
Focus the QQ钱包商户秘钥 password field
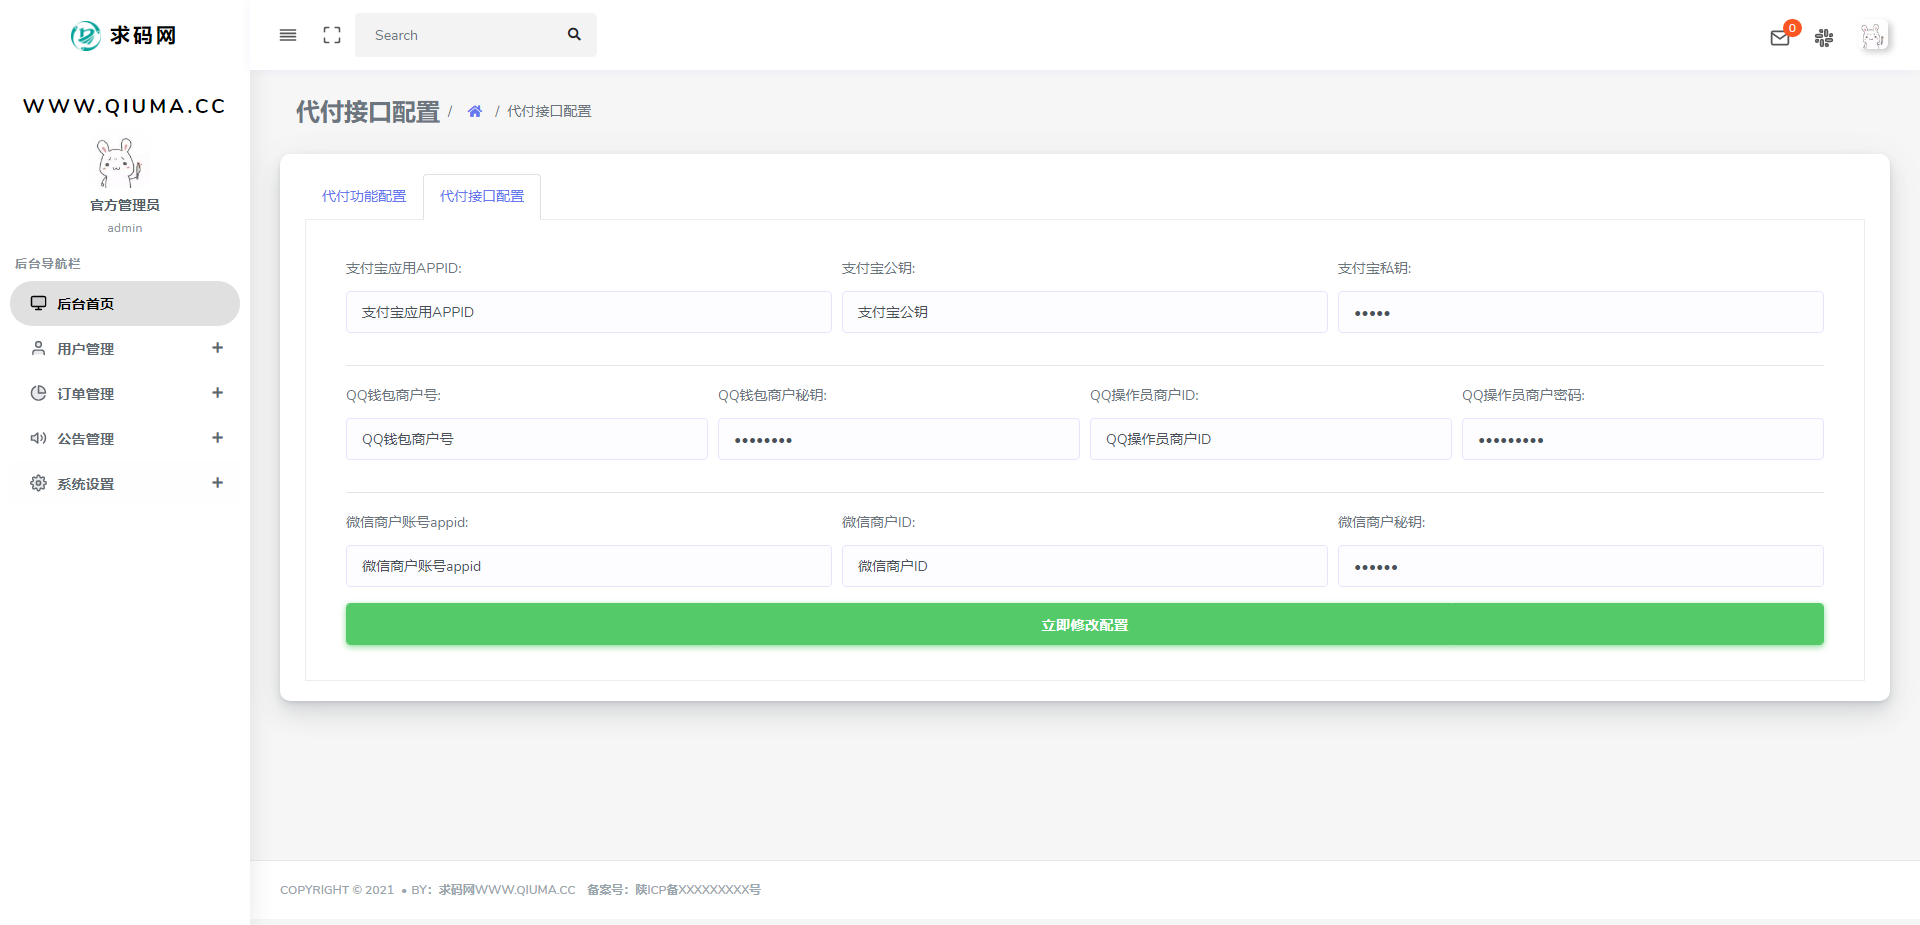point(899,439)
